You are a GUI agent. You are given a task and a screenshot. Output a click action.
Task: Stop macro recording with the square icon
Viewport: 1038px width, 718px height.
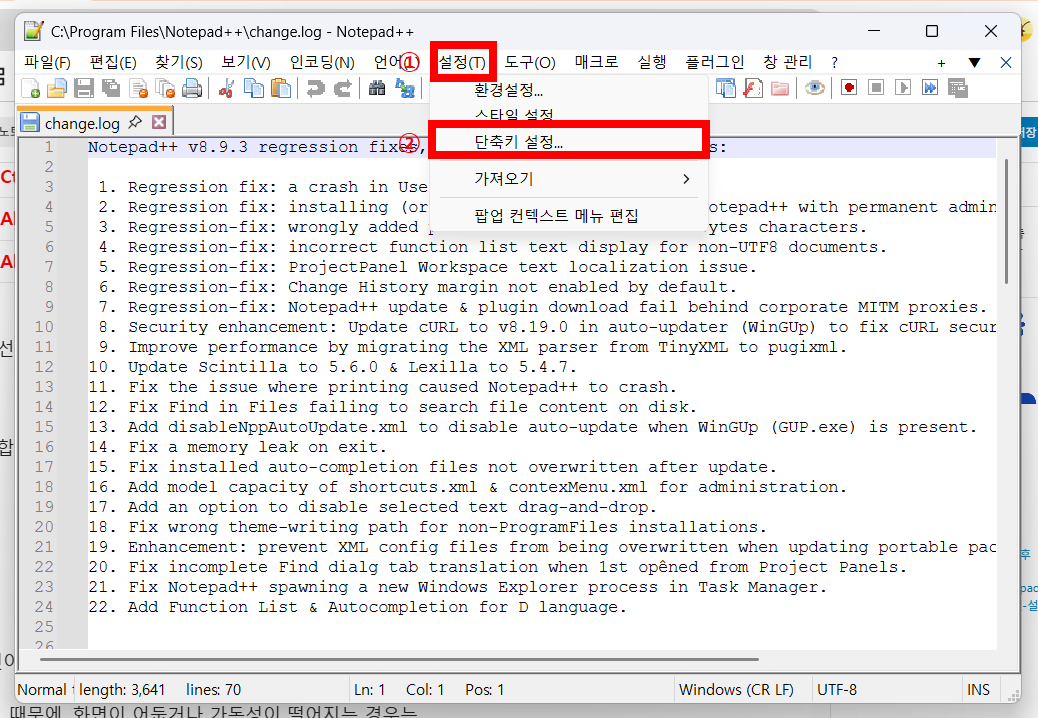[876, 87]
